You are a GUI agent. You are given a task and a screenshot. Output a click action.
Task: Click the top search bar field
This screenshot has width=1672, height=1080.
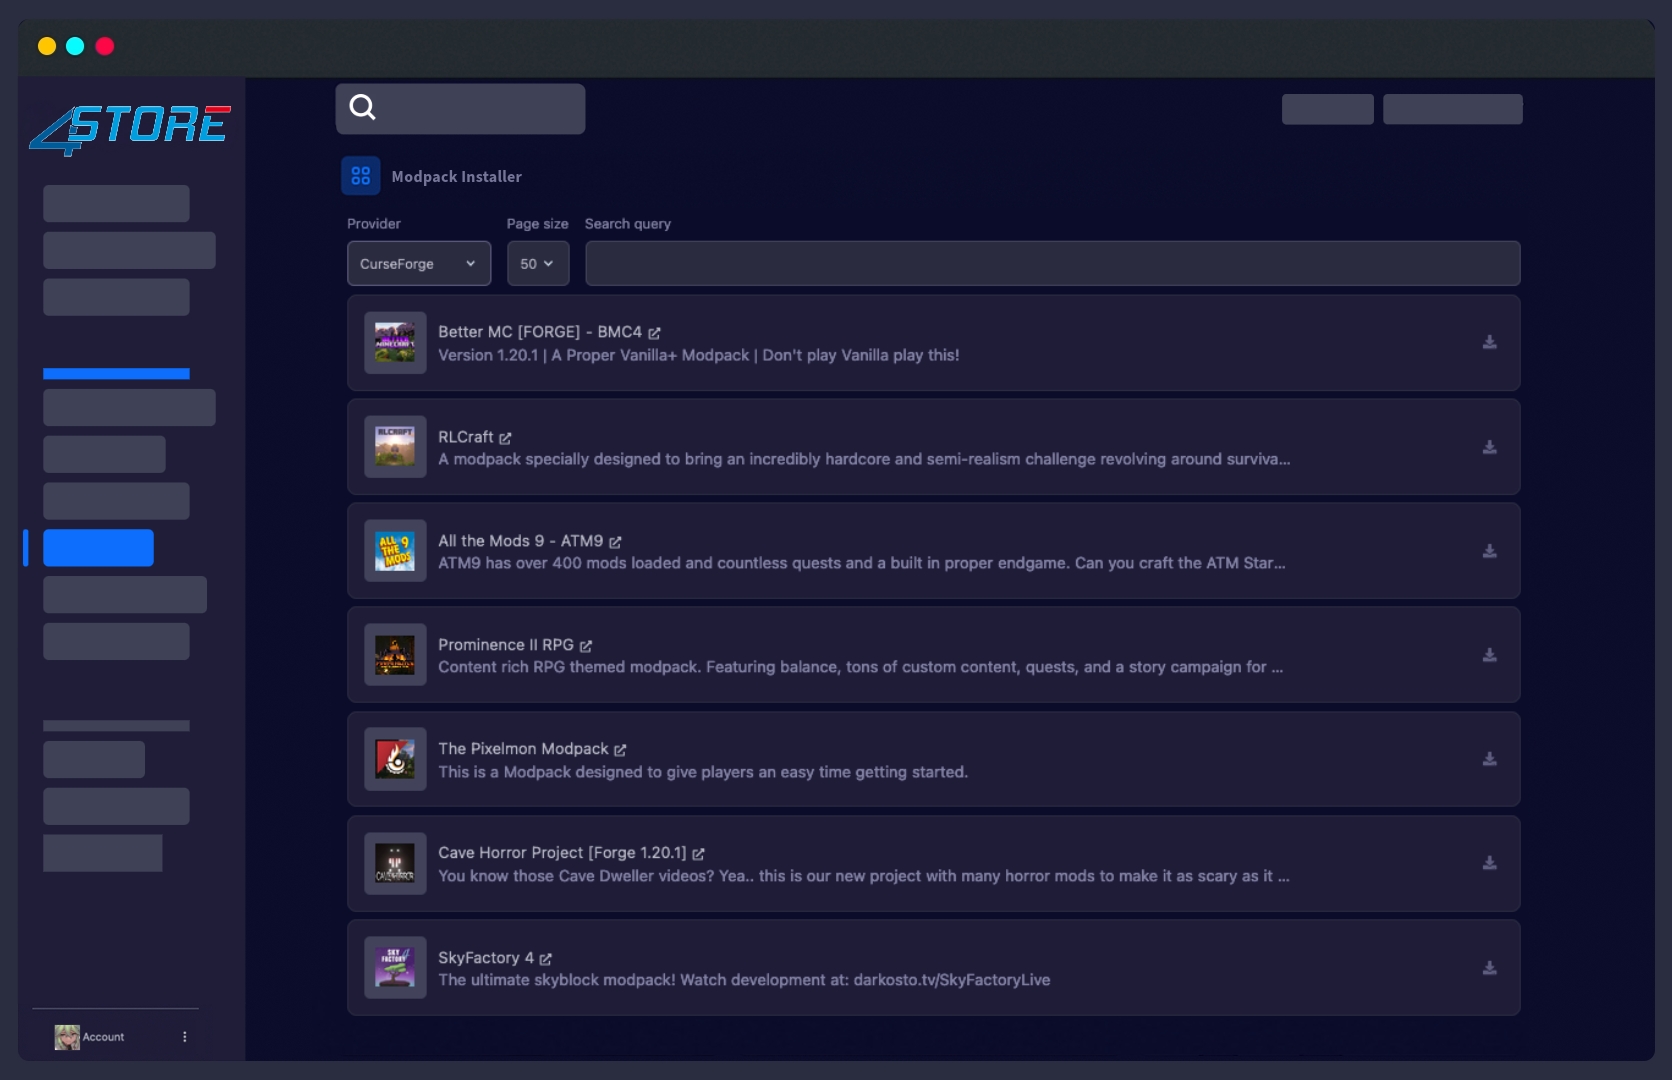point(460,108)
